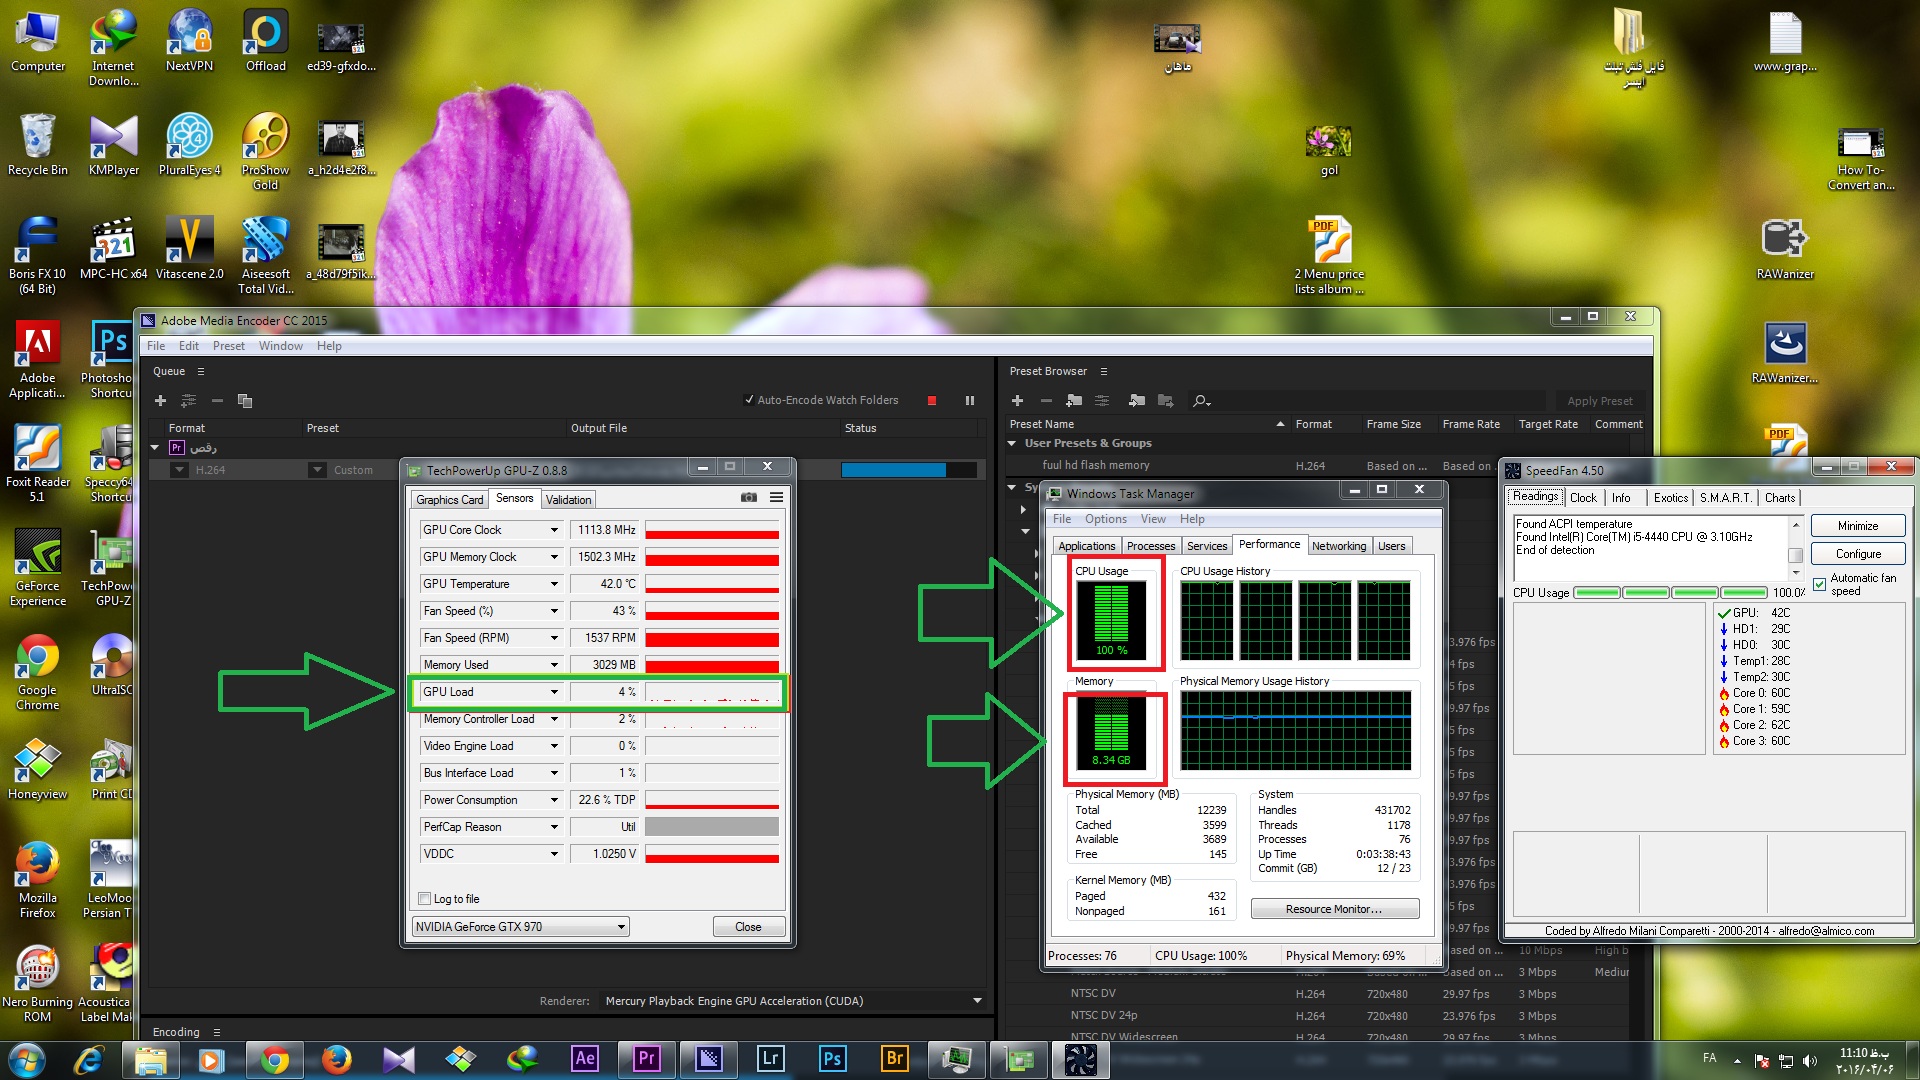This screenshot has height=1080, width=1920.
Task: Open Custom preset dropdown in queue
Action: [x=317, y=470]
